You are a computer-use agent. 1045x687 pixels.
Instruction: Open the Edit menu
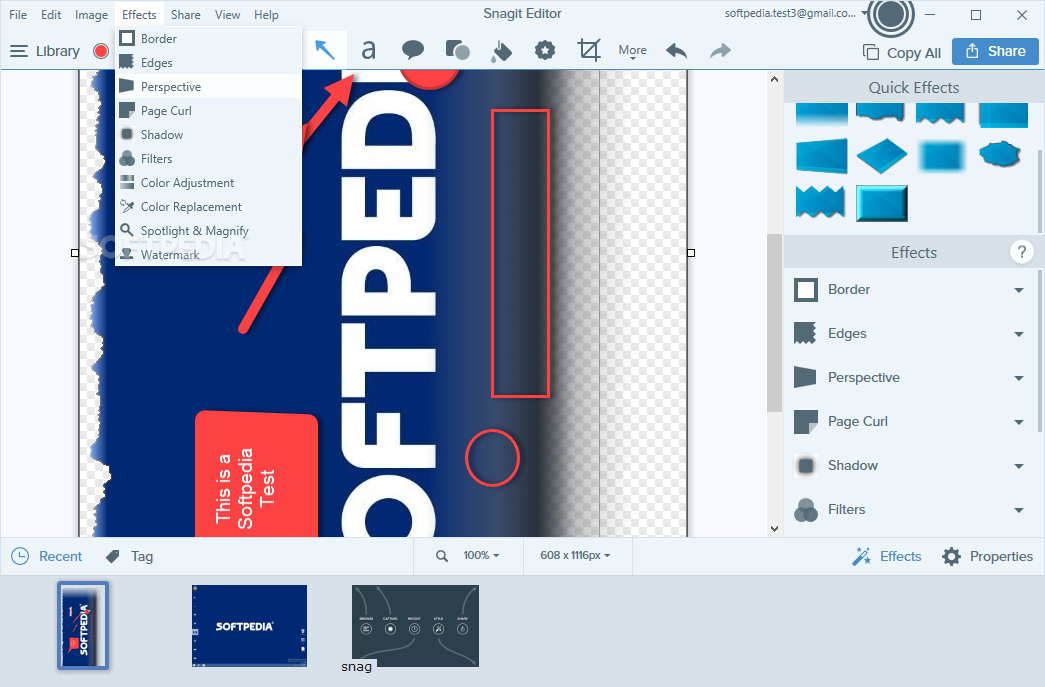51,15
